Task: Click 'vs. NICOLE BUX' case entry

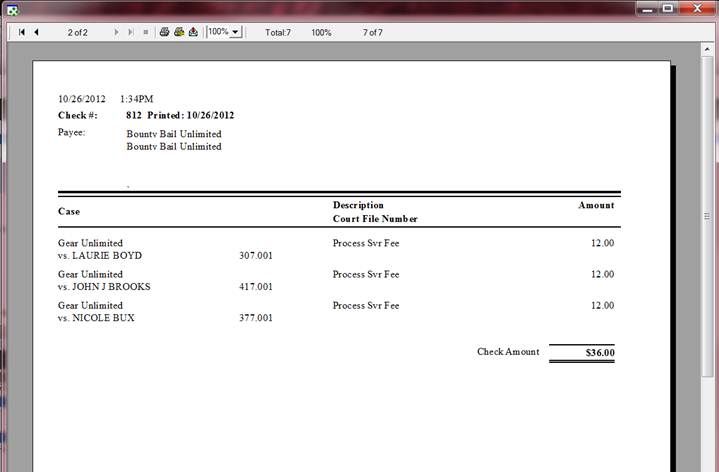Action: point(96,318)
